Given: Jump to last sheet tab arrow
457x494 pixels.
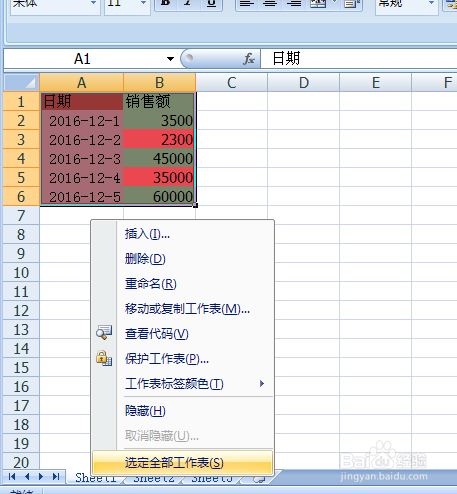Looking at the screenshot, I should click(x=56, y=477).
